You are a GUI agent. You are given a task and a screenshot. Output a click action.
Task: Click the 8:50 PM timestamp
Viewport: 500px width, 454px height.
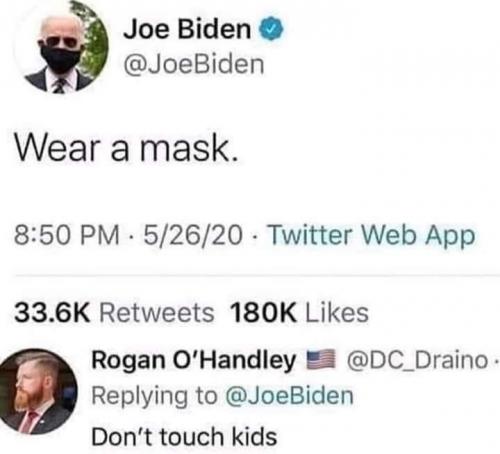[x=66, y=235]
